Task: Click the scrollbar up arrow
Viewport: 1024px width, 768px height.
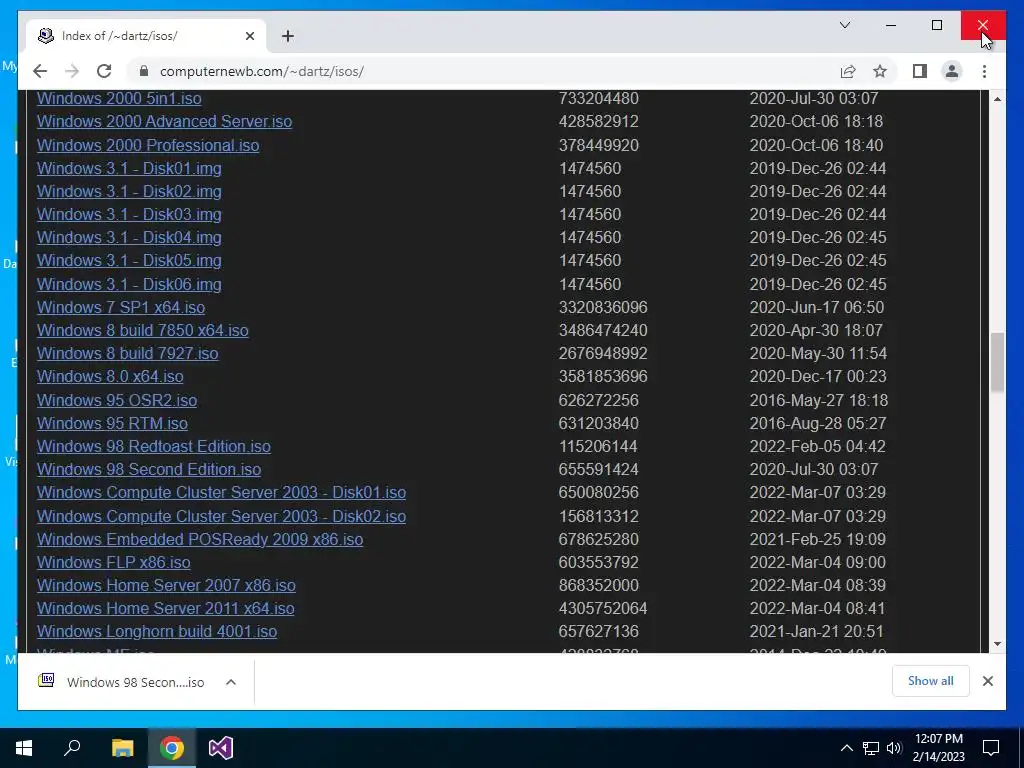Action: [x=997, y=99]
